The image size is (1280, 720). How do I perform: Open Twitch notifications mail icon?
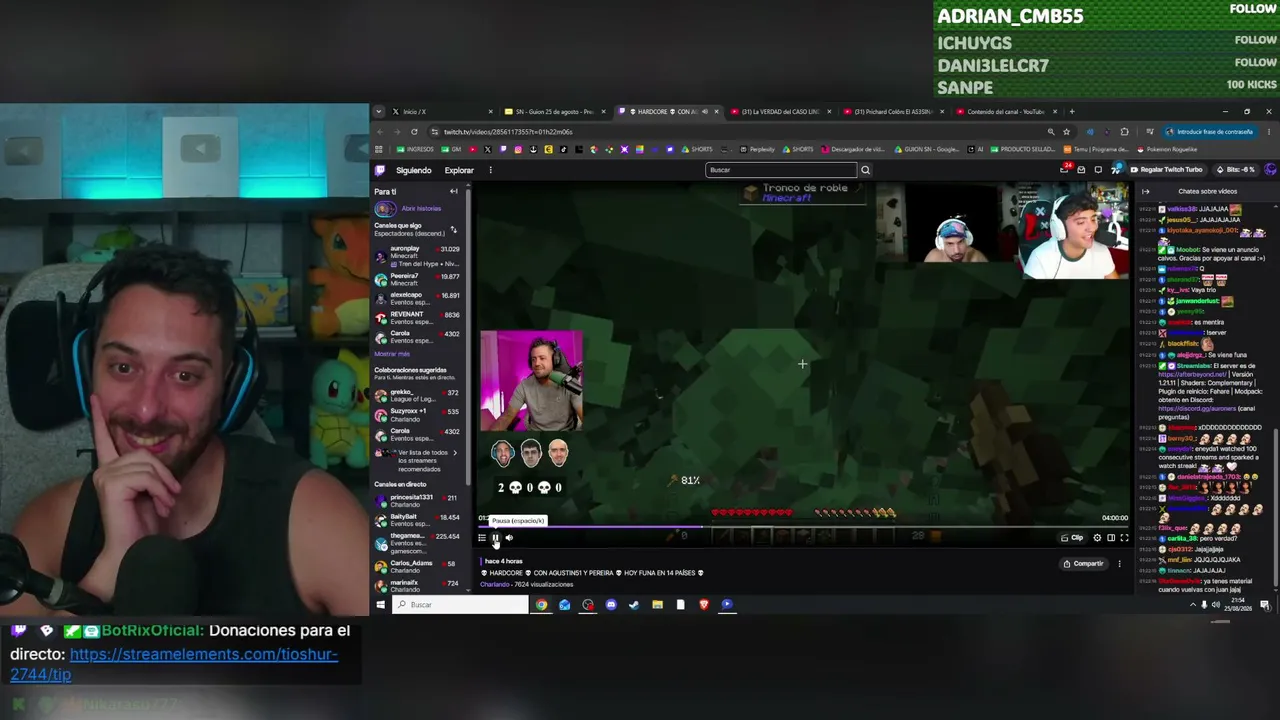click(1081, 170)
